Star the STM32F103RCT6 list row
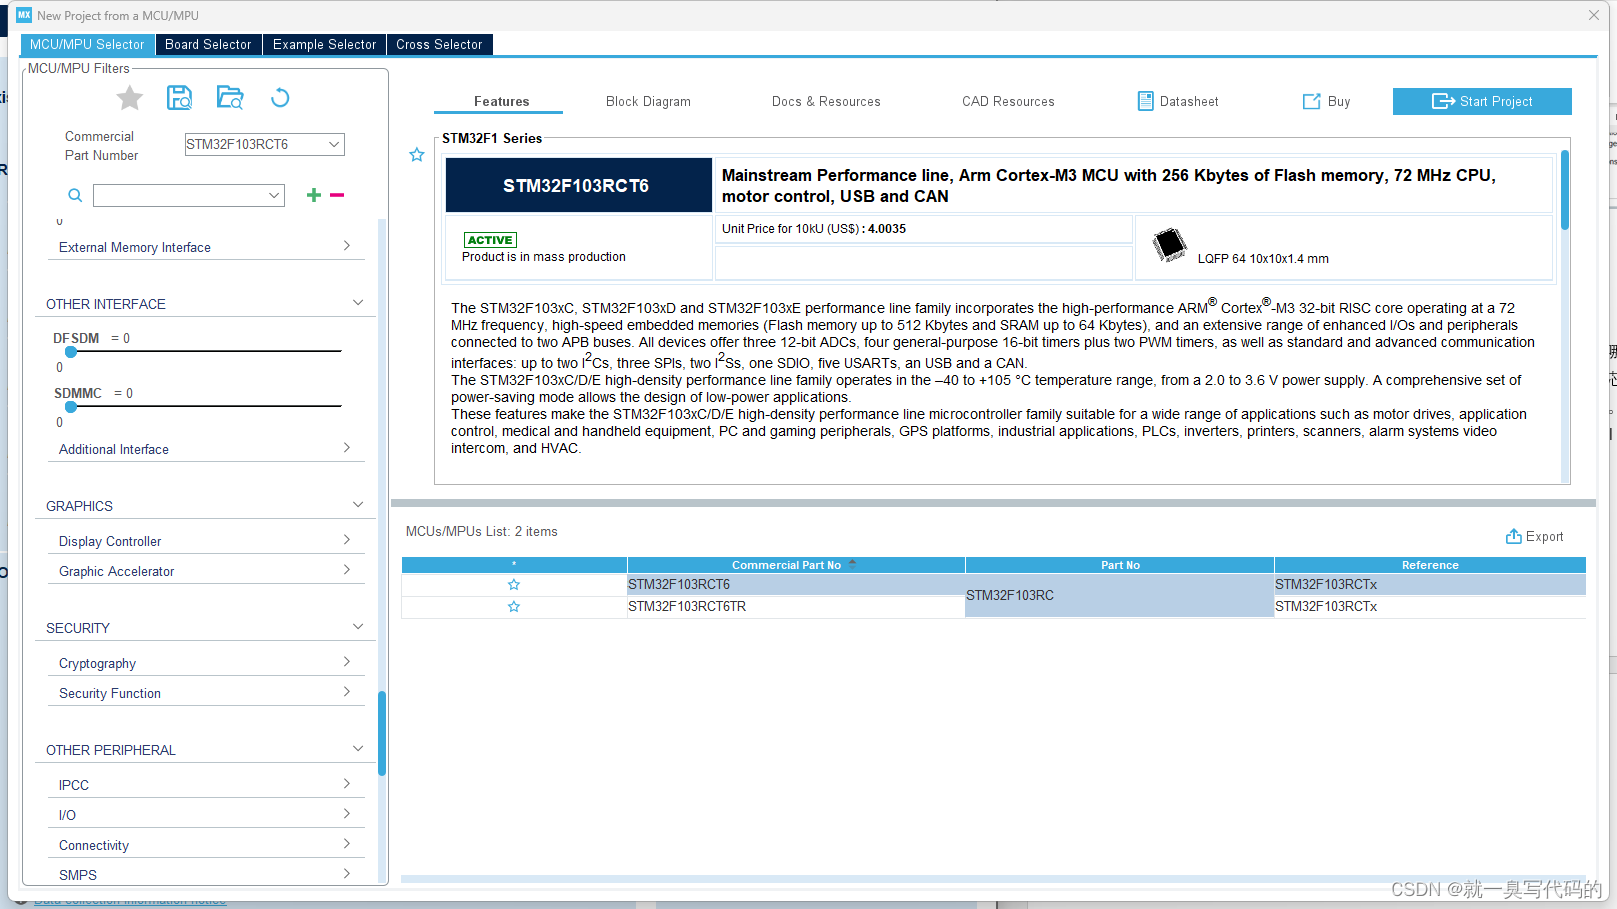This screenshot has height=909, width=1617. (514, 585)
